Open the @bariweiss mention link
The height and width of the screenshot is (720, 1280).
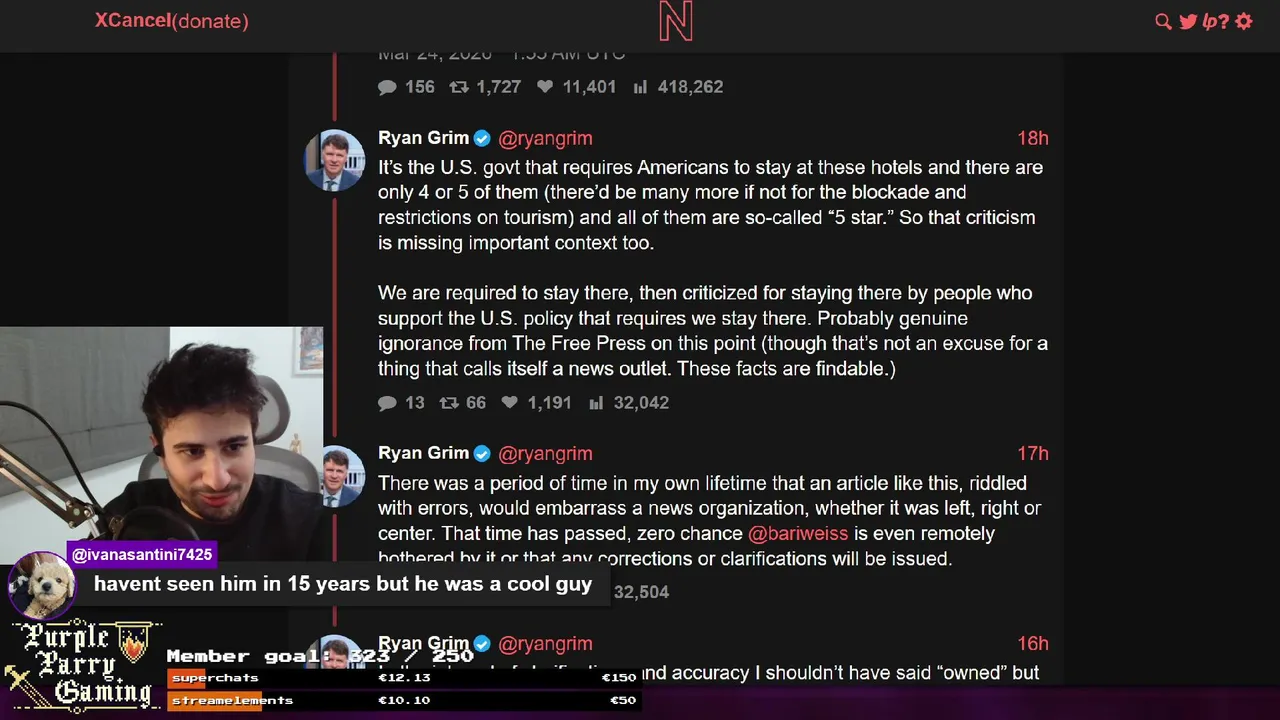click(x=798, y=534)
